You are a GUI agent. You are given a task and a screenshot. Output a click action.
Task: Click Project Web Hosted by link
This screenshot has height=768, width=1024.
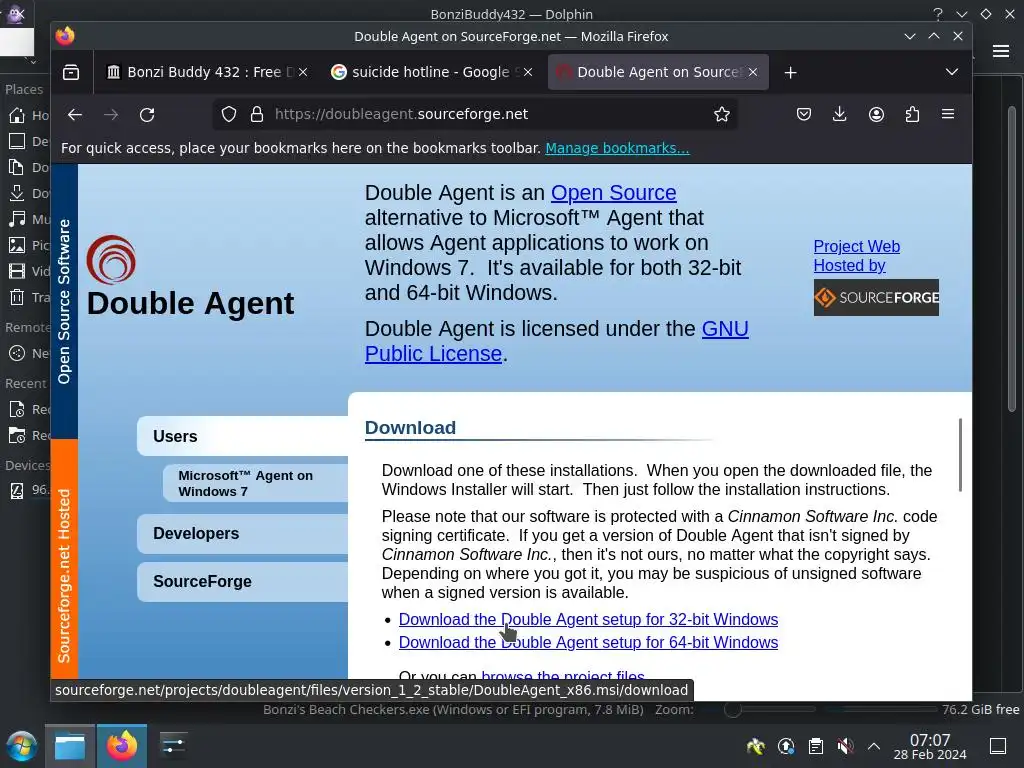(x=856, y=256)
